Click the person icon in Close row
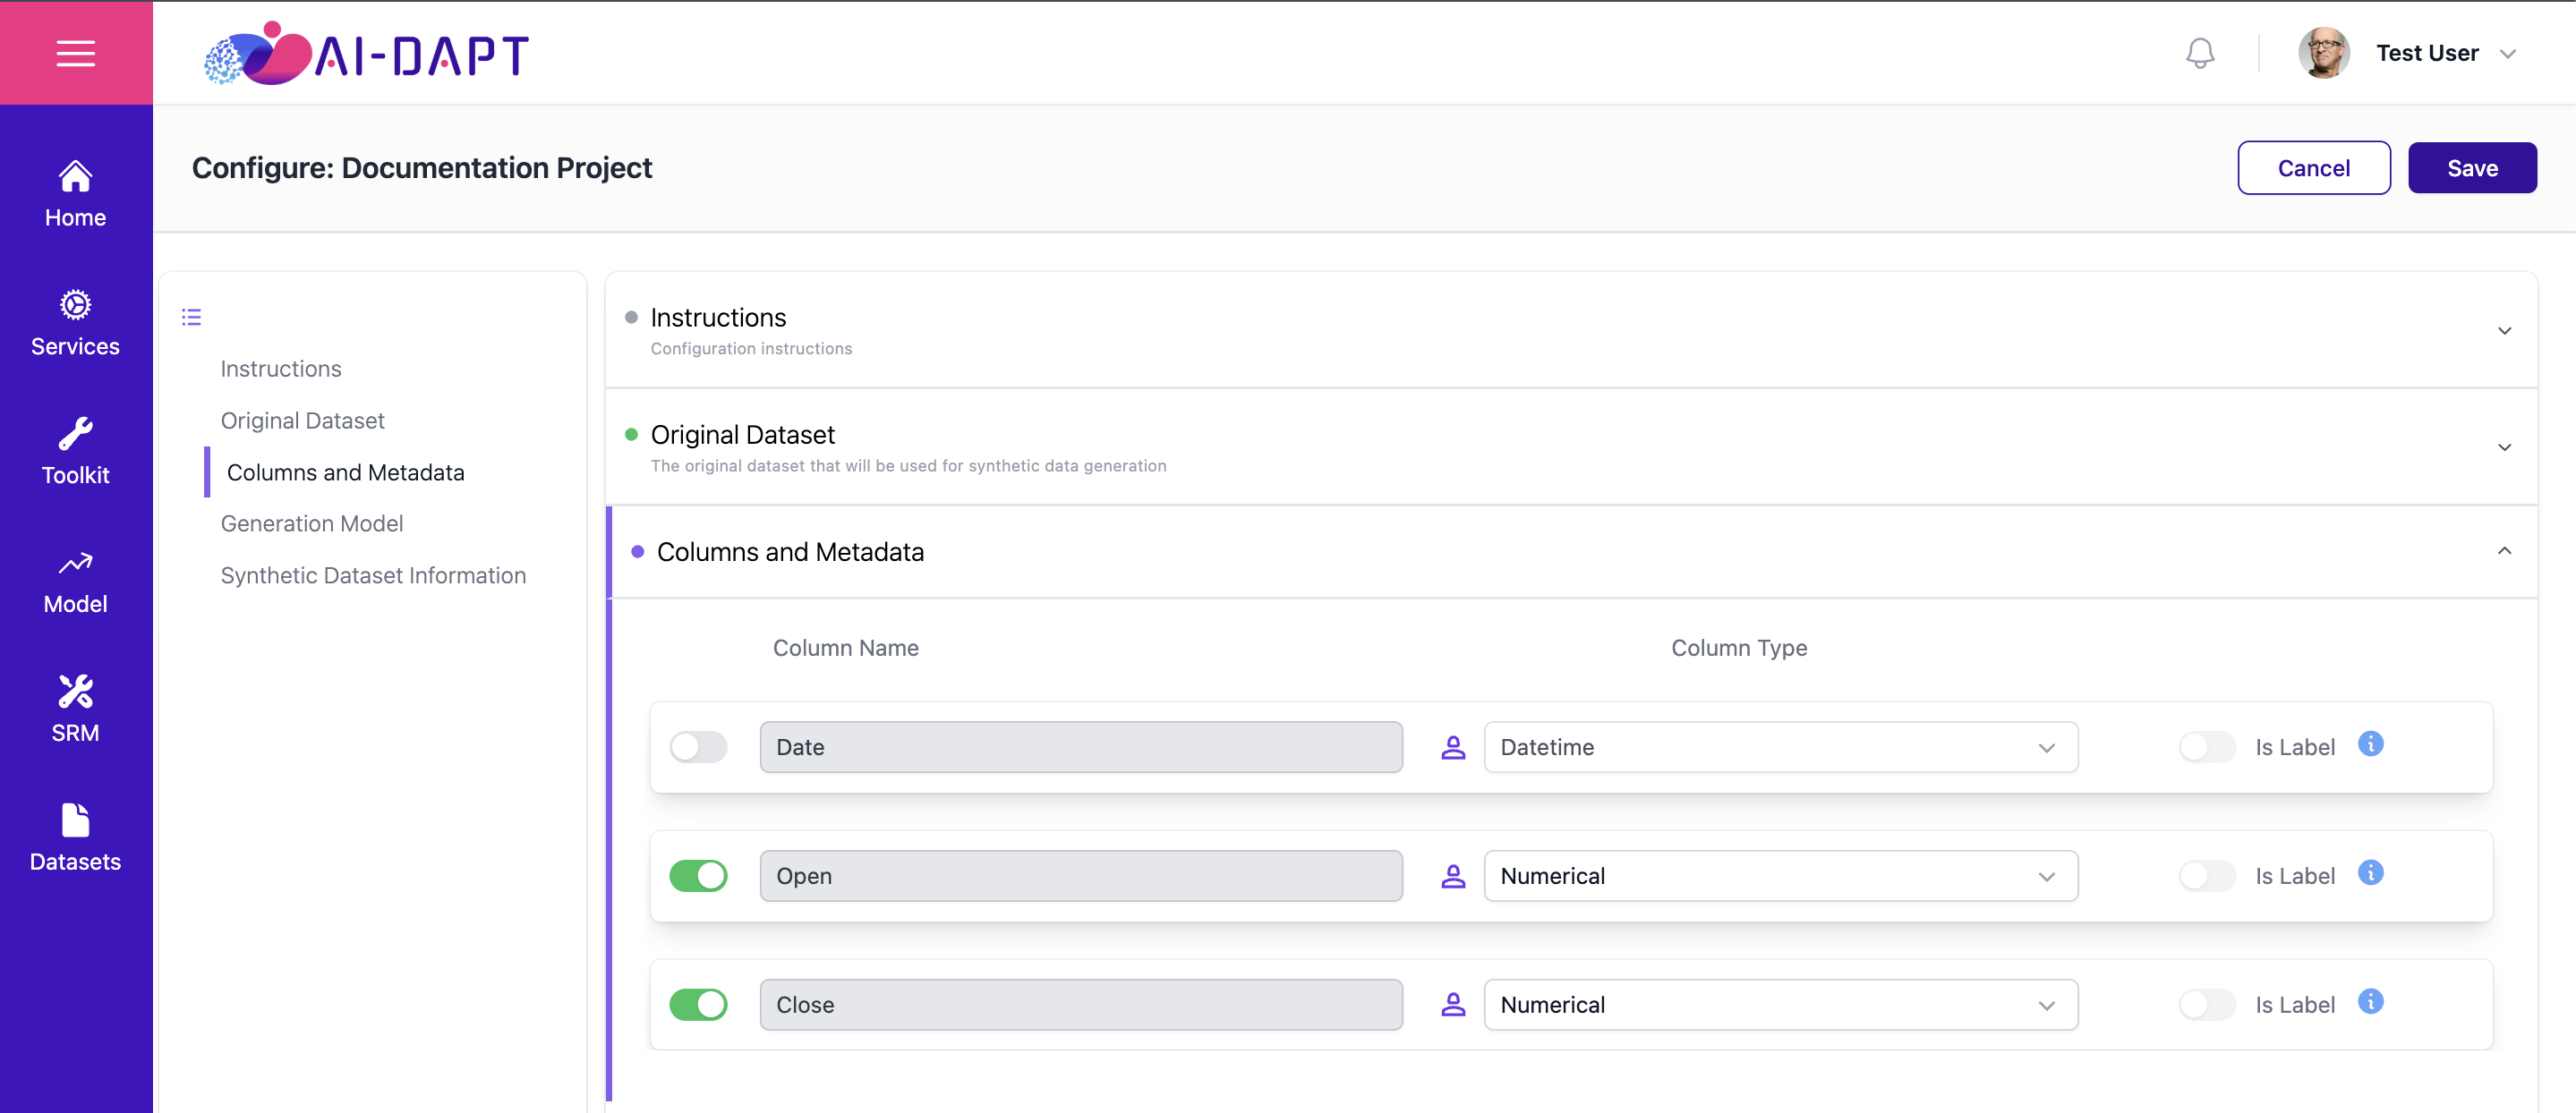This screenshot has width=2576, height=1113. pyautogui.click(x=1453, y=1005)
